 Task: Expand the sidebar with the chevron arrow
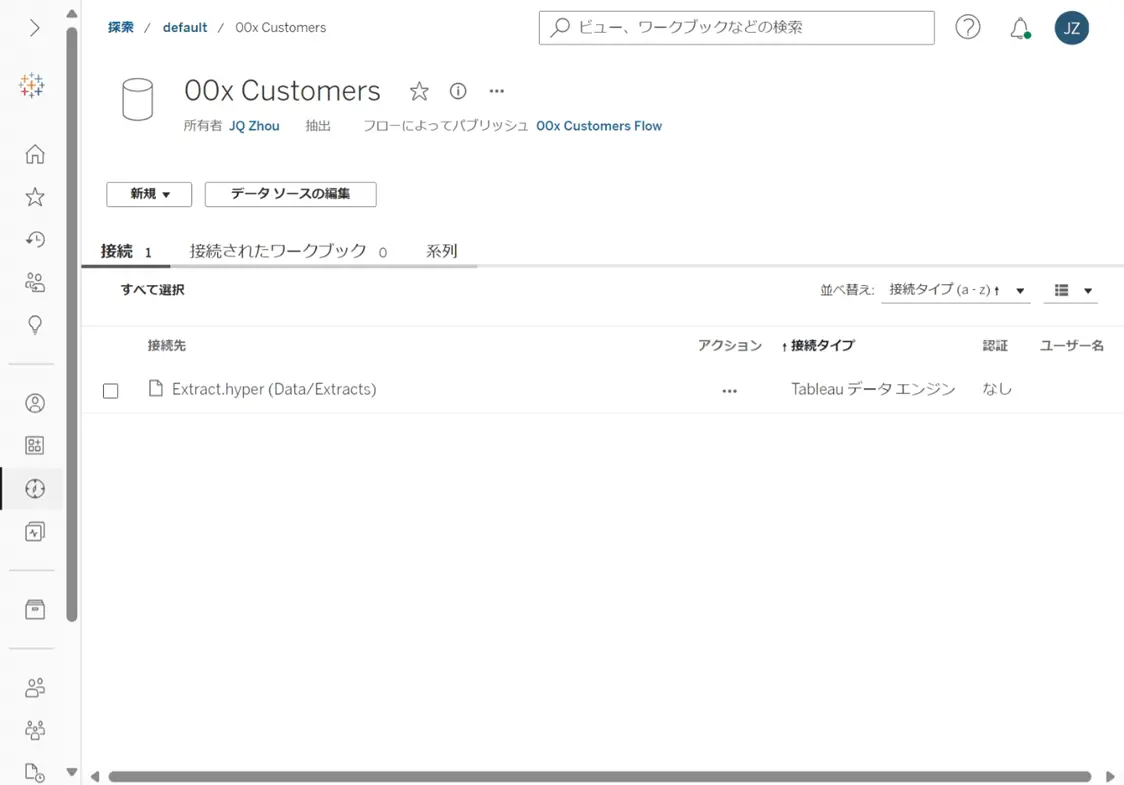(34, 28)
